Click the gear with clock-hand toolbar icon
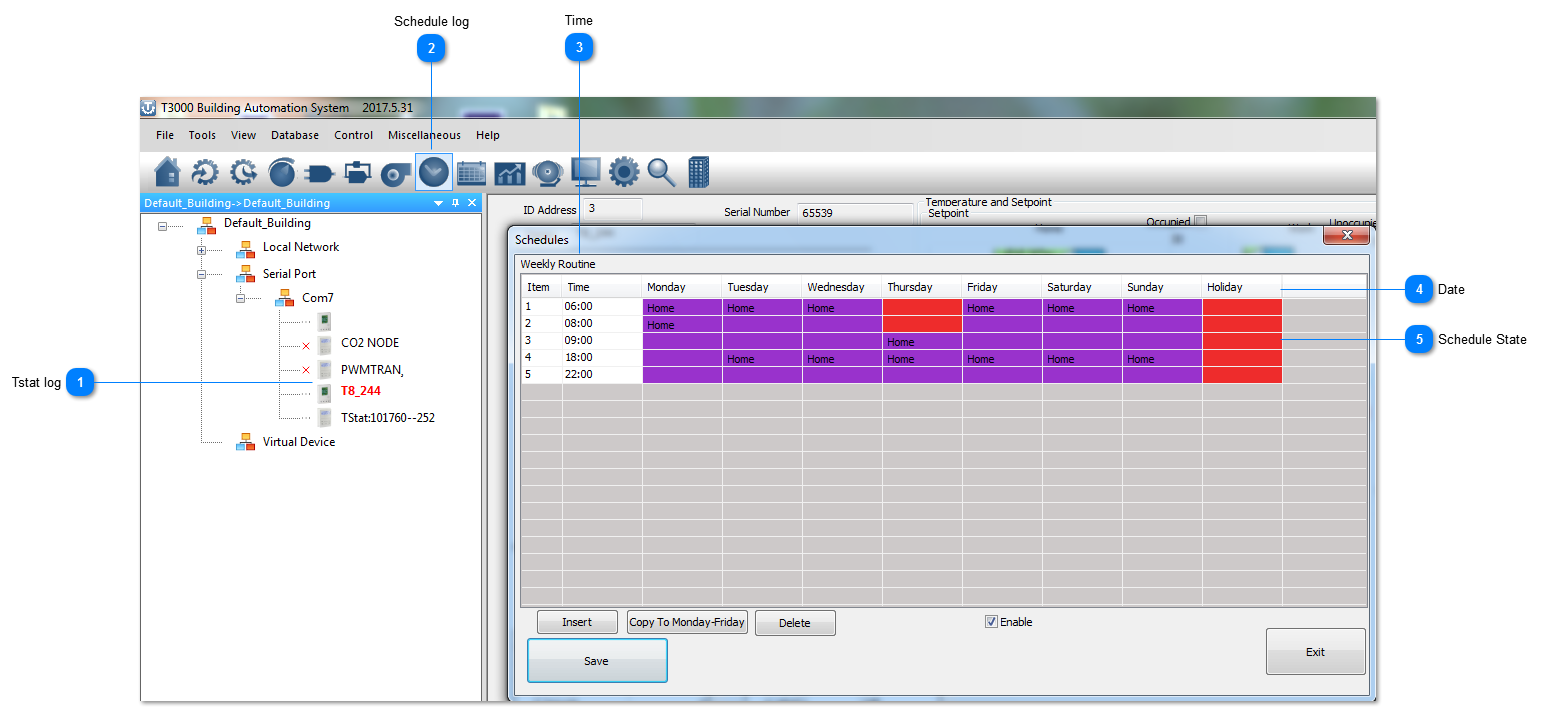 tap(243, 172)
